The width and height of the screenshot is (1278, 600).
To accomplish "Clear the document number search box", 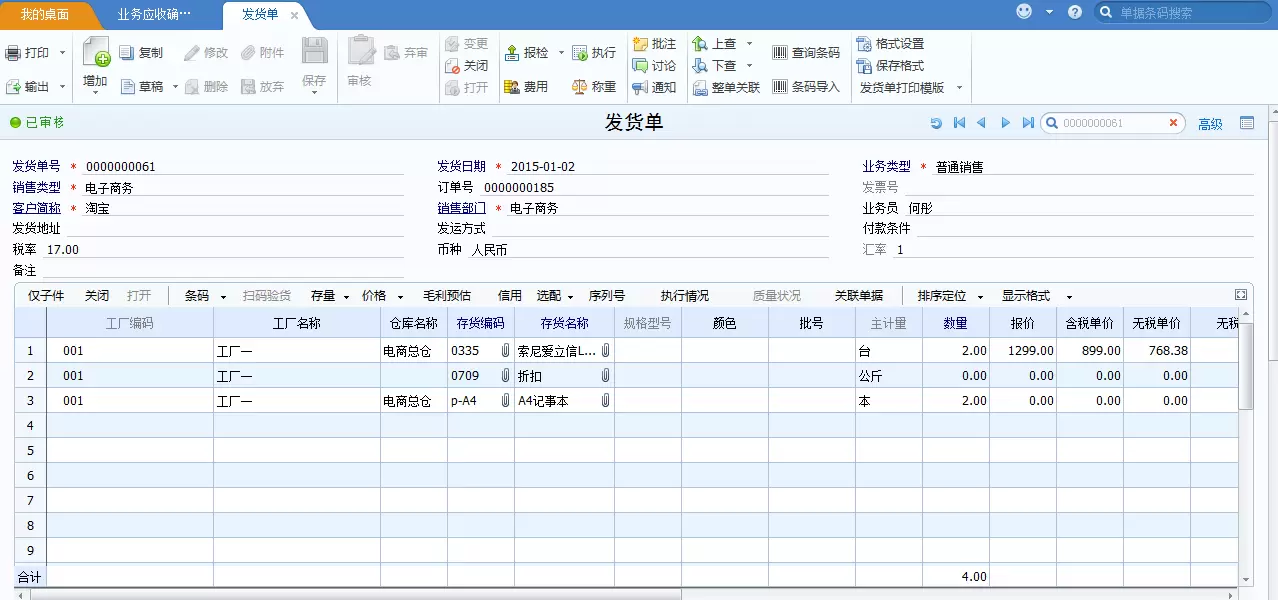I will pyautogui.click(x=1173, y=123).
